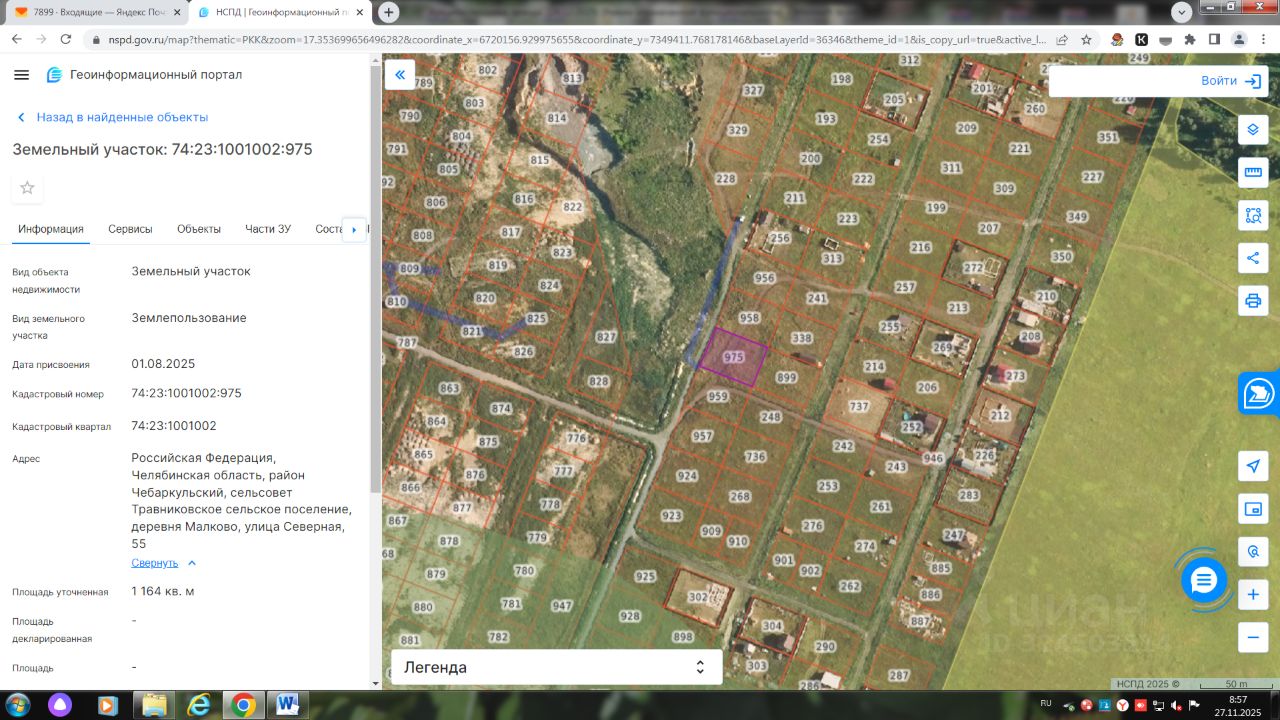
Task: Collapse address with Свернуть link
Action: (164, 563)
